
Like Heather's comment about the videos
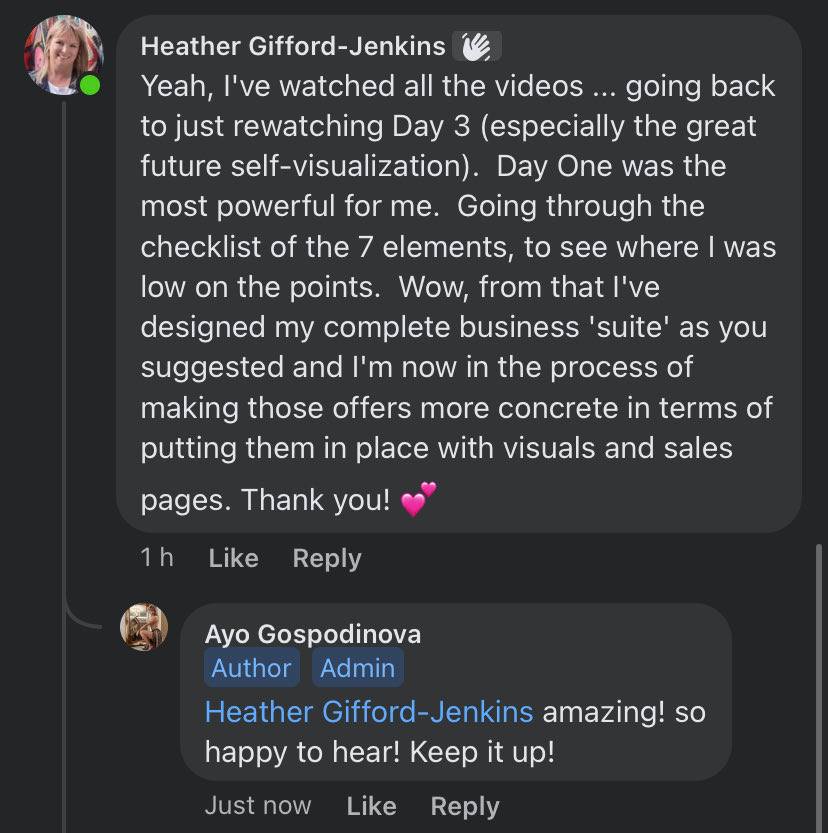click(x=233, y=558)
